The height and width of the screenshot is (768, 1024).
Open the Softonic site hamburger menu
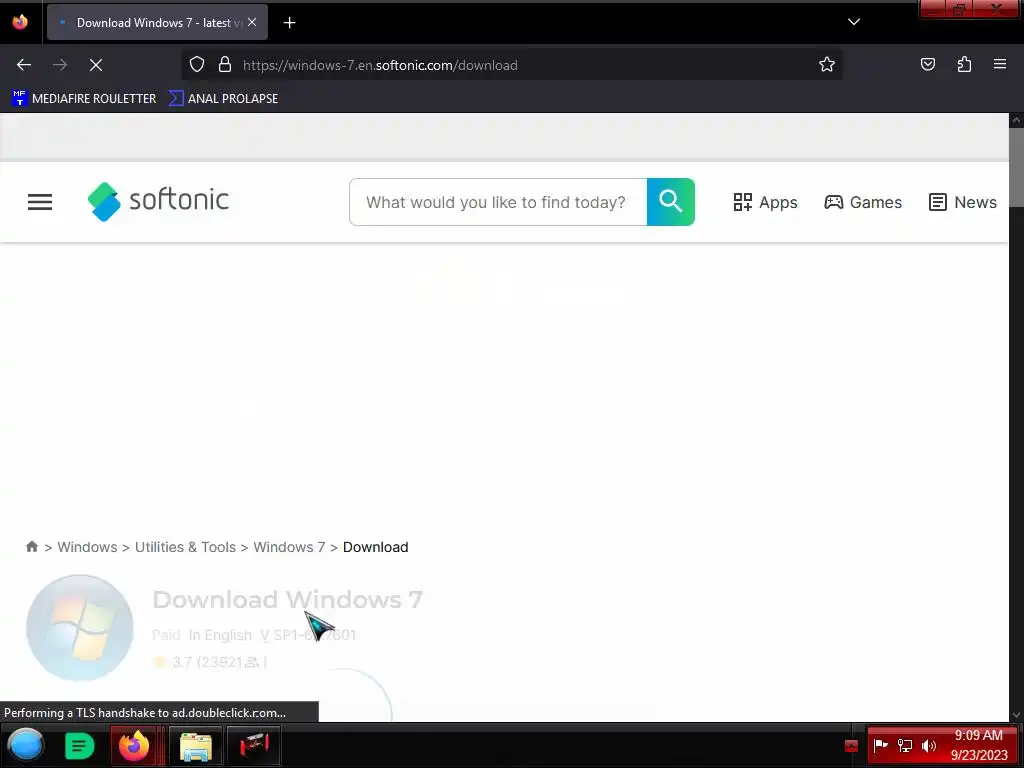[40, 202]
